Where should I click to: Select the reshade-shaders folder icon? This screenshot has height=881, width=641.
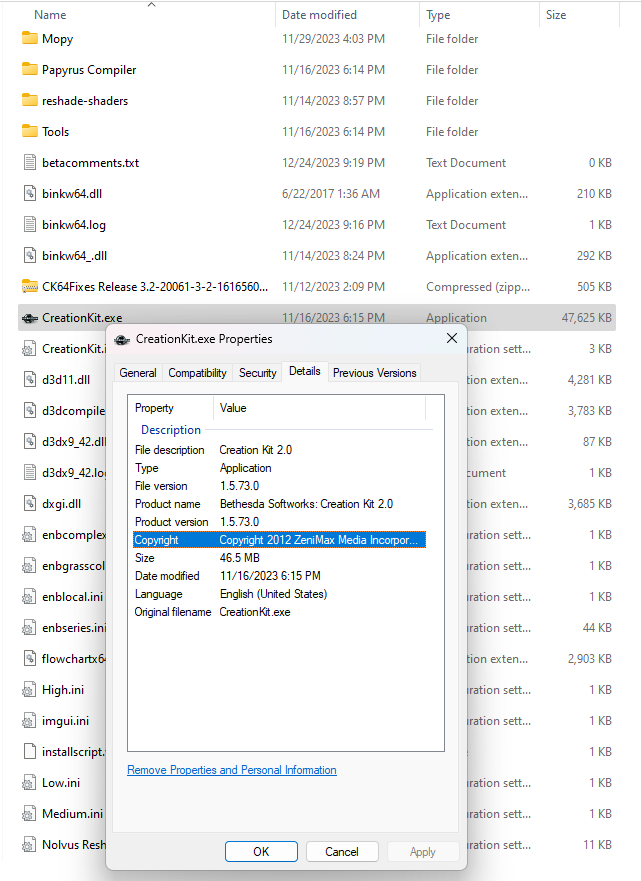click(x=30, y=100)
